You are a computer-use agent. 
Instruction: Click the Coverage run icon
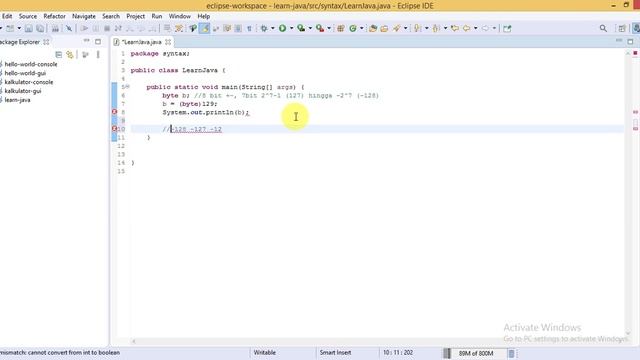(x=301, y=28)
